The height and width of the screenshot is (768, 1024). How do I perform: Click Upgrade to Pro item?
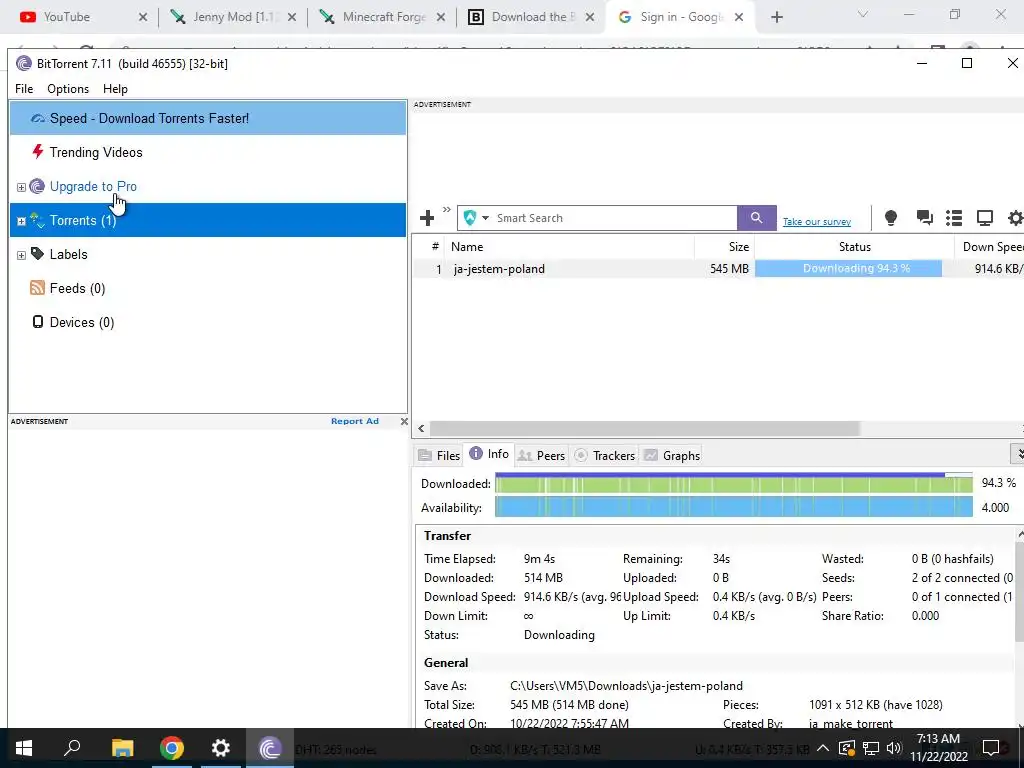click(93, 186)
